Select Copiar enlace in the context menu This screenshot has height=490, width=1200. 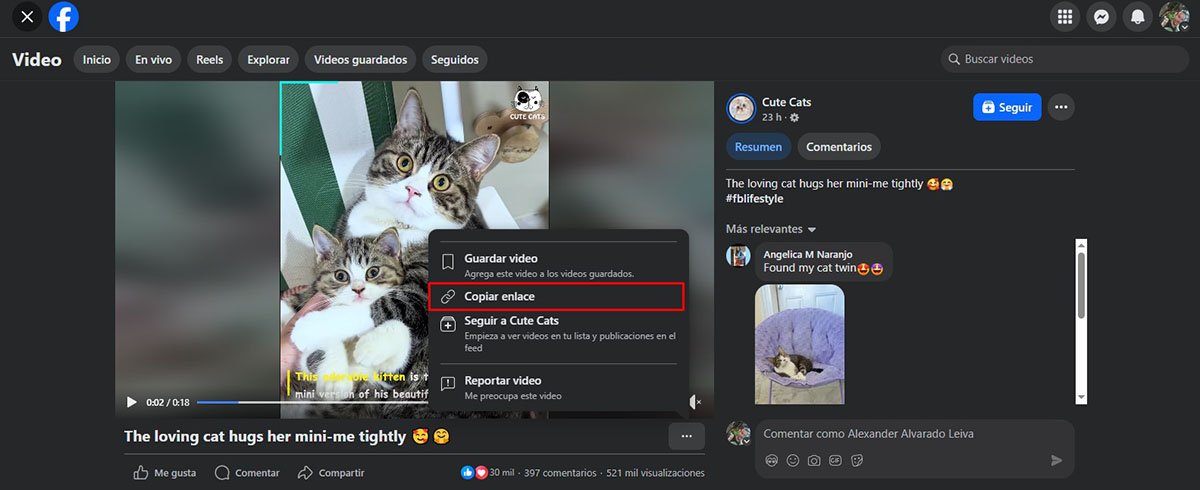pyautogui.click(x=556, y=296)
